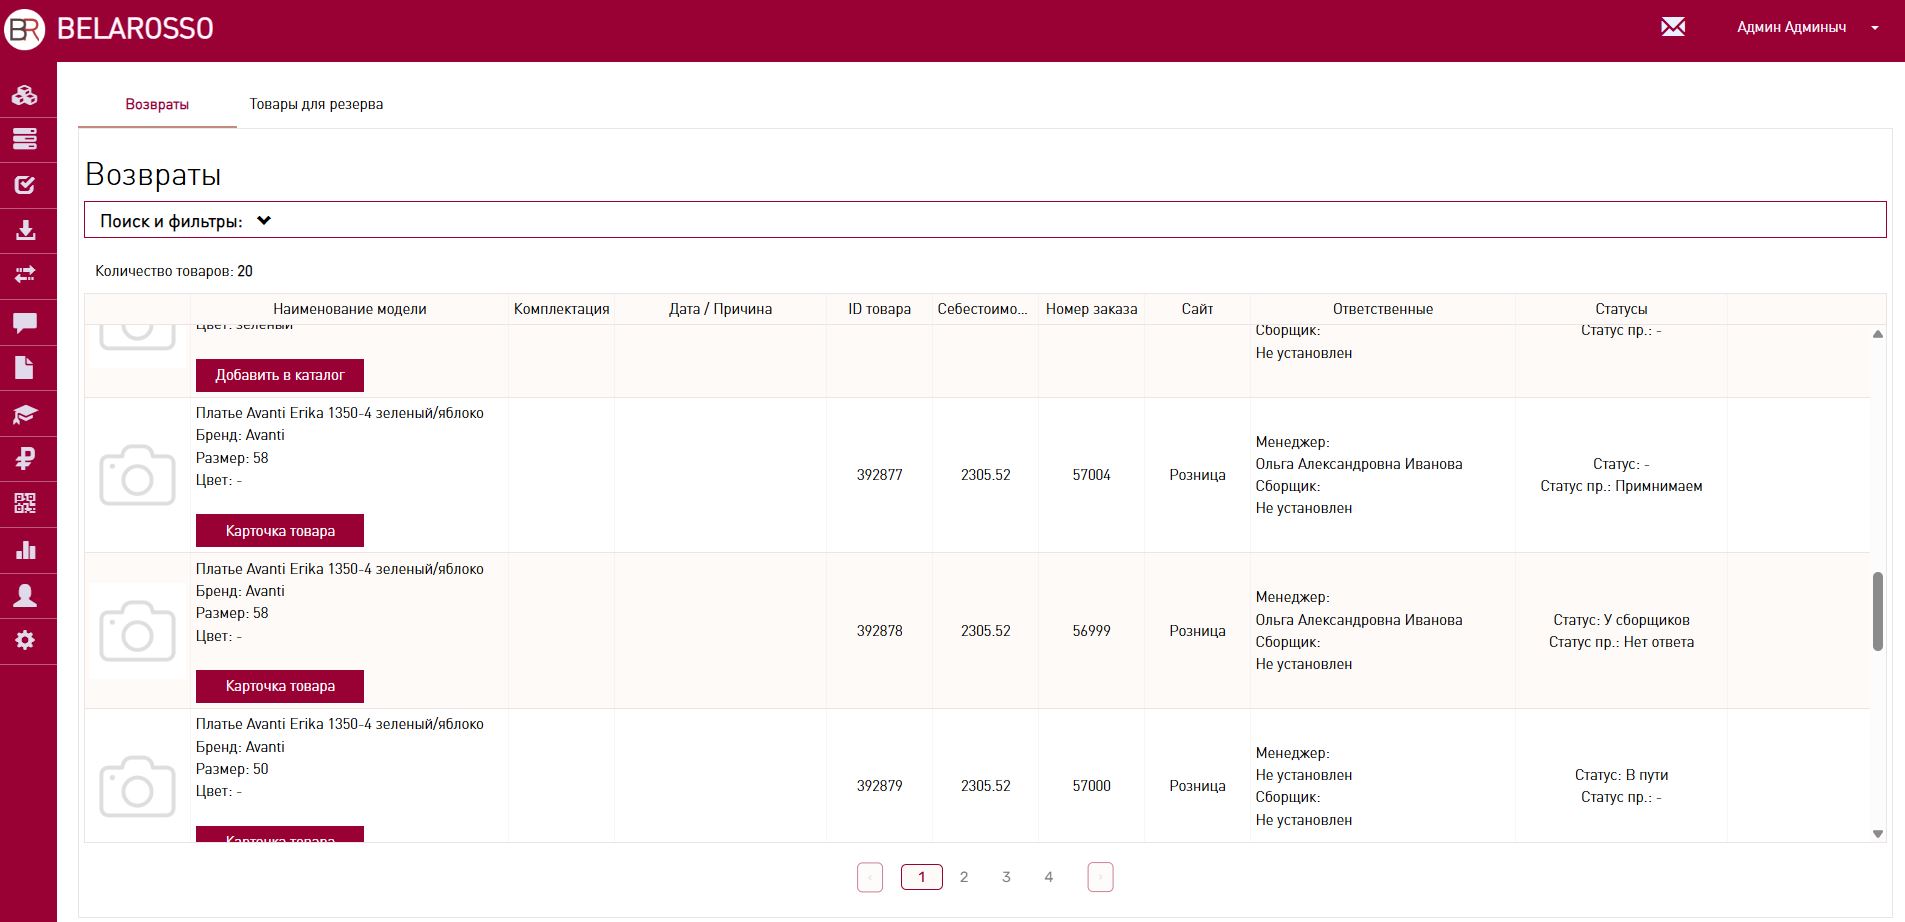Screen dimensions: 1905x922
Task: Open the document sidebar icon
Action: [x=25, y=367]
